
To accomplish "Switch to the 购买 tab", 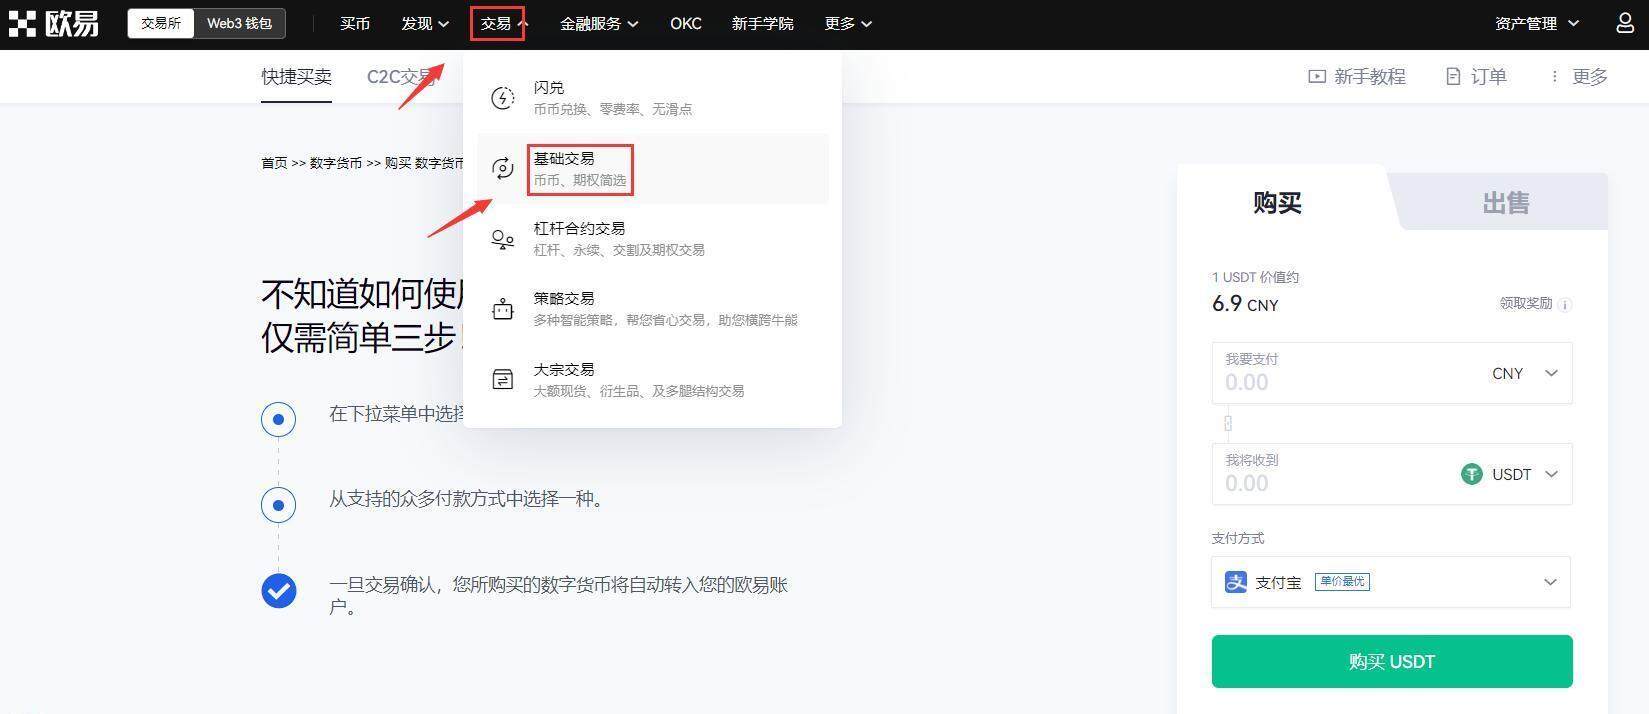I will tap(1278, 202).
